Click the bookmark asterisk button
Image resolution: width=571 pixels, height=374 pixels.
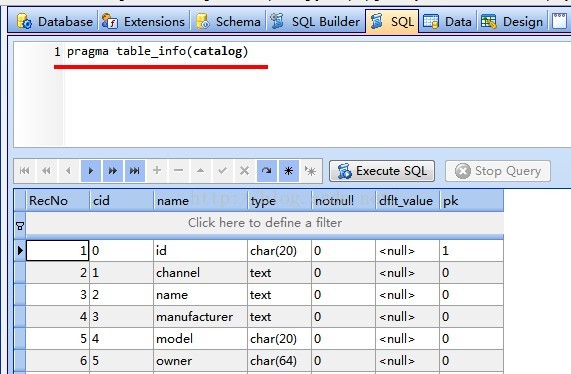point(289,170)
